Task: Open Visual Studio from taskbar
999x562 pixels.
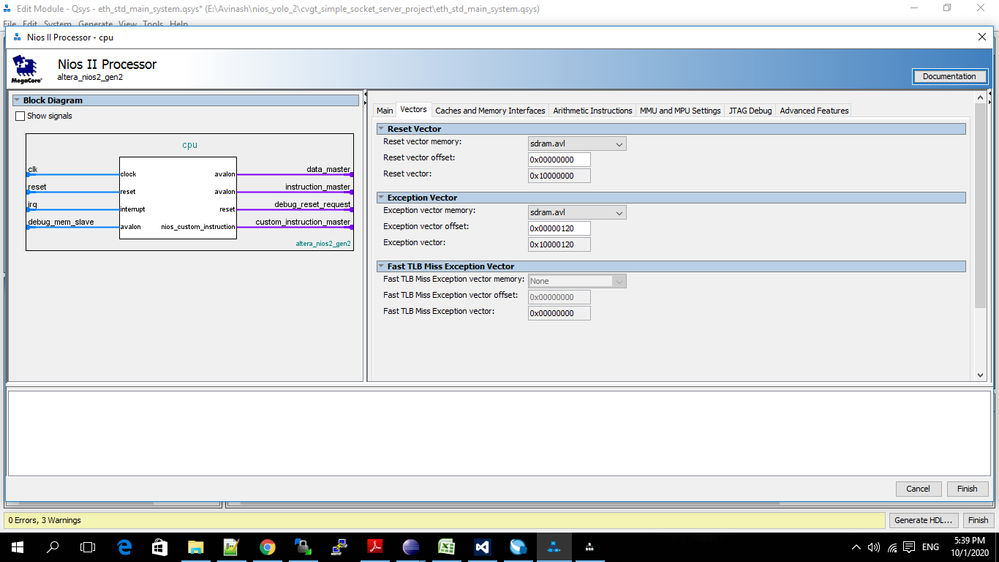Action: tap(482, 547)
